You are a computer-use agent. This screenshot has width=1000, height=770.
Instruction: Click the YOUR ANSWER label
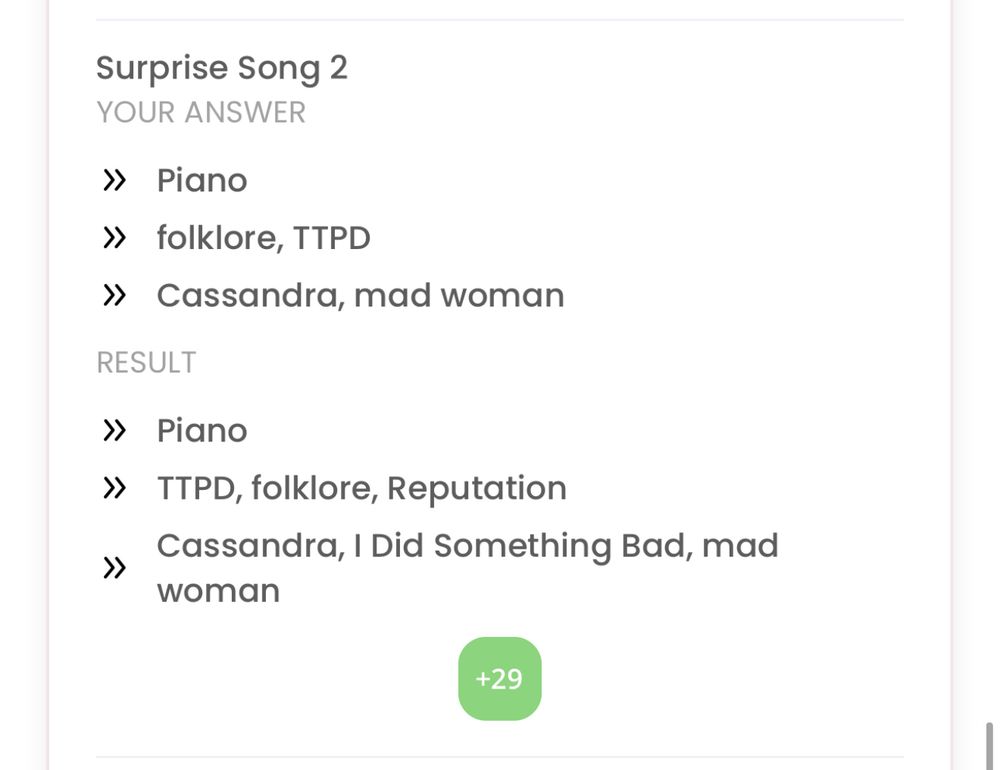(201, 112)
